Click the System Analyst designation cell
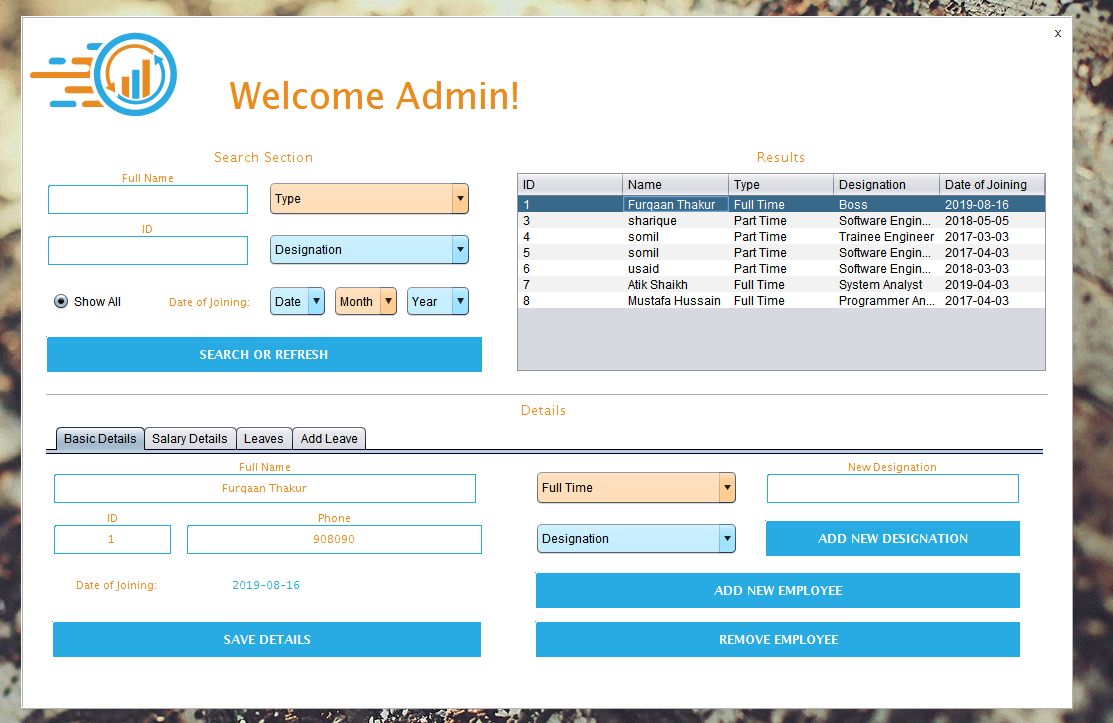This screenshot has width=1113, height=723. point(886,285)
